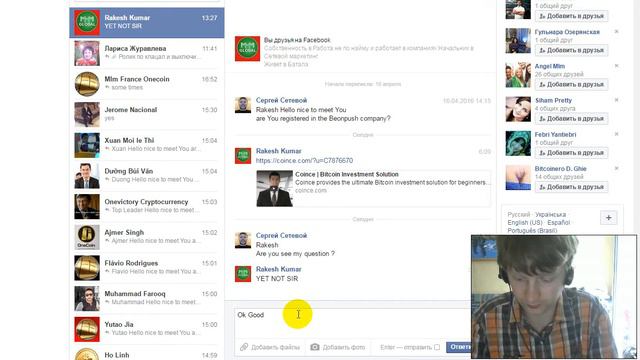Viewport: 640px width, 360px height.
Task: Click Yutao Jia red avatar
Action: click(87, 329)
